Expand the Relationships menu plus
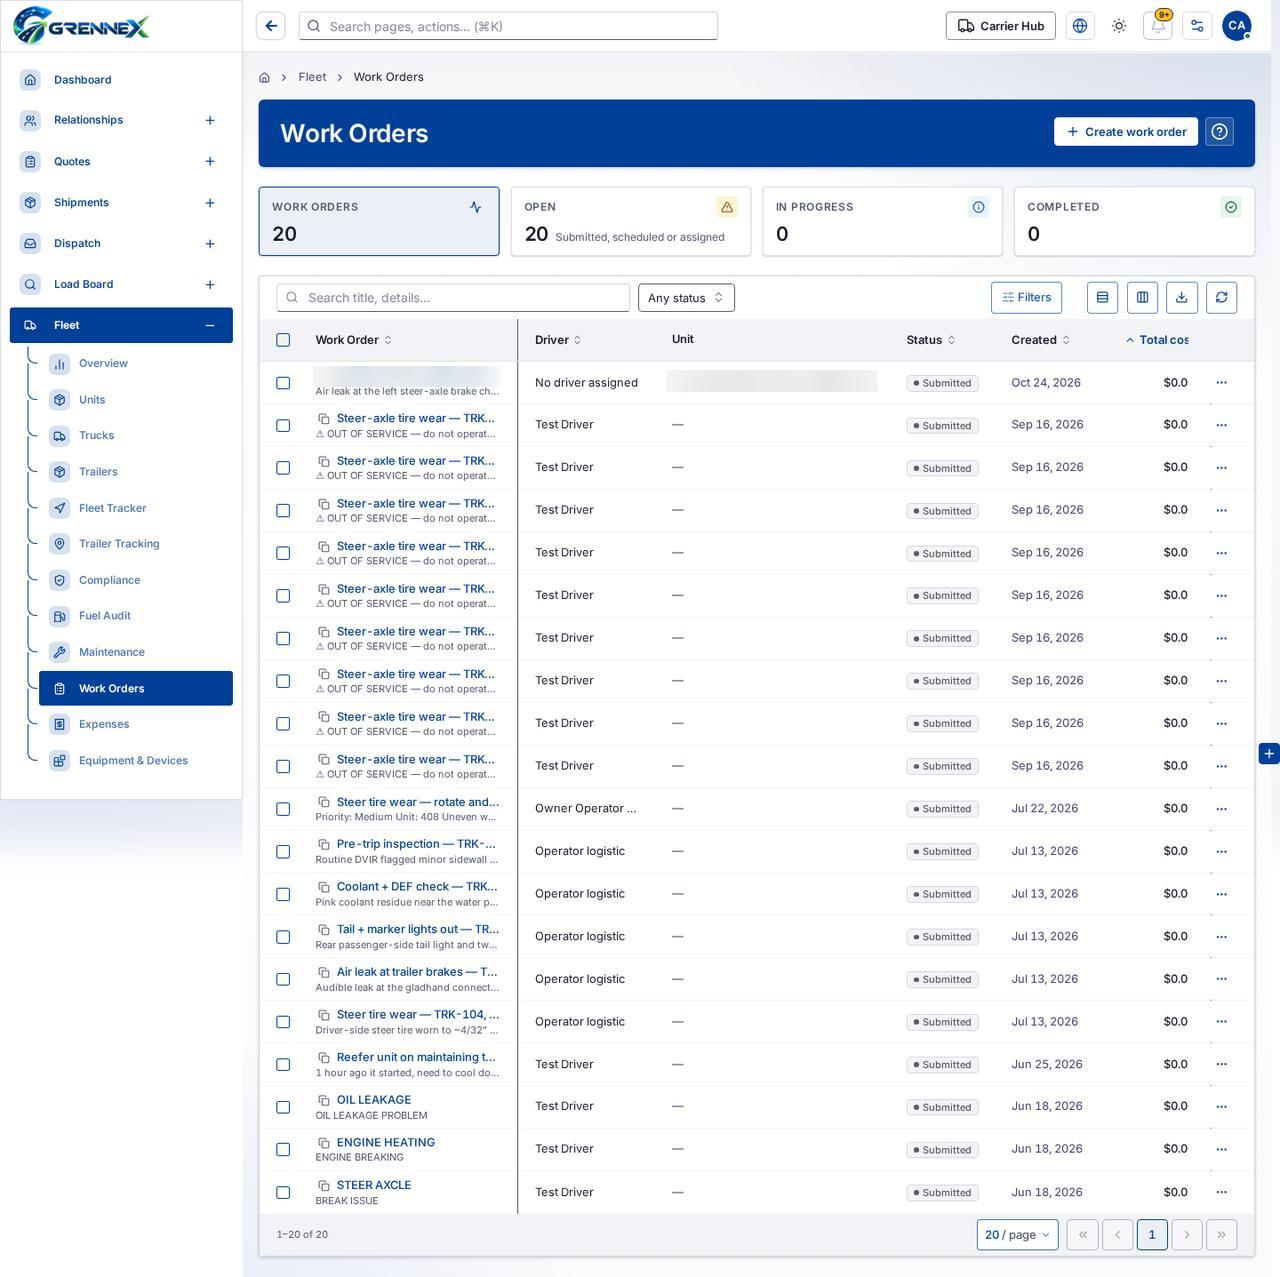This screenshot has width=1280, height=1277. [210, 120]
